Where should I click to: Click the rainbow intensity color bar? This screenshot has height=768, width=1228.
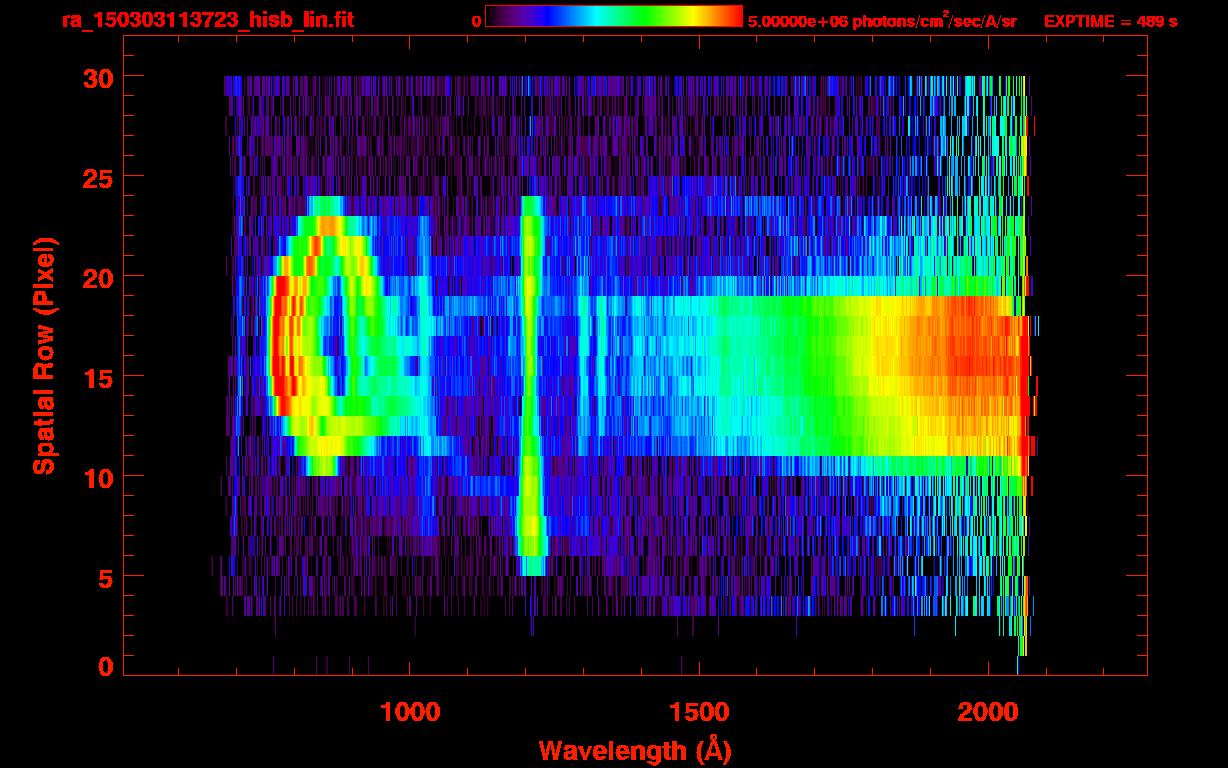click(614, 17)
